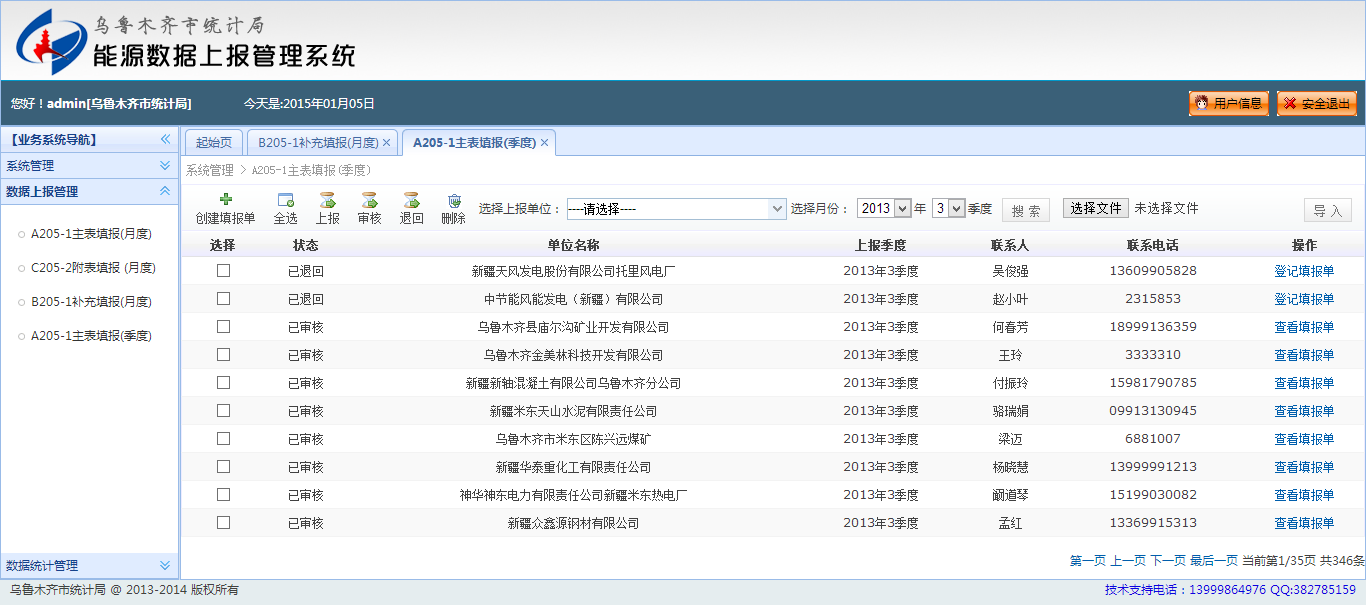
Task: Click the 退回 return icon
Action: (412, 200)
